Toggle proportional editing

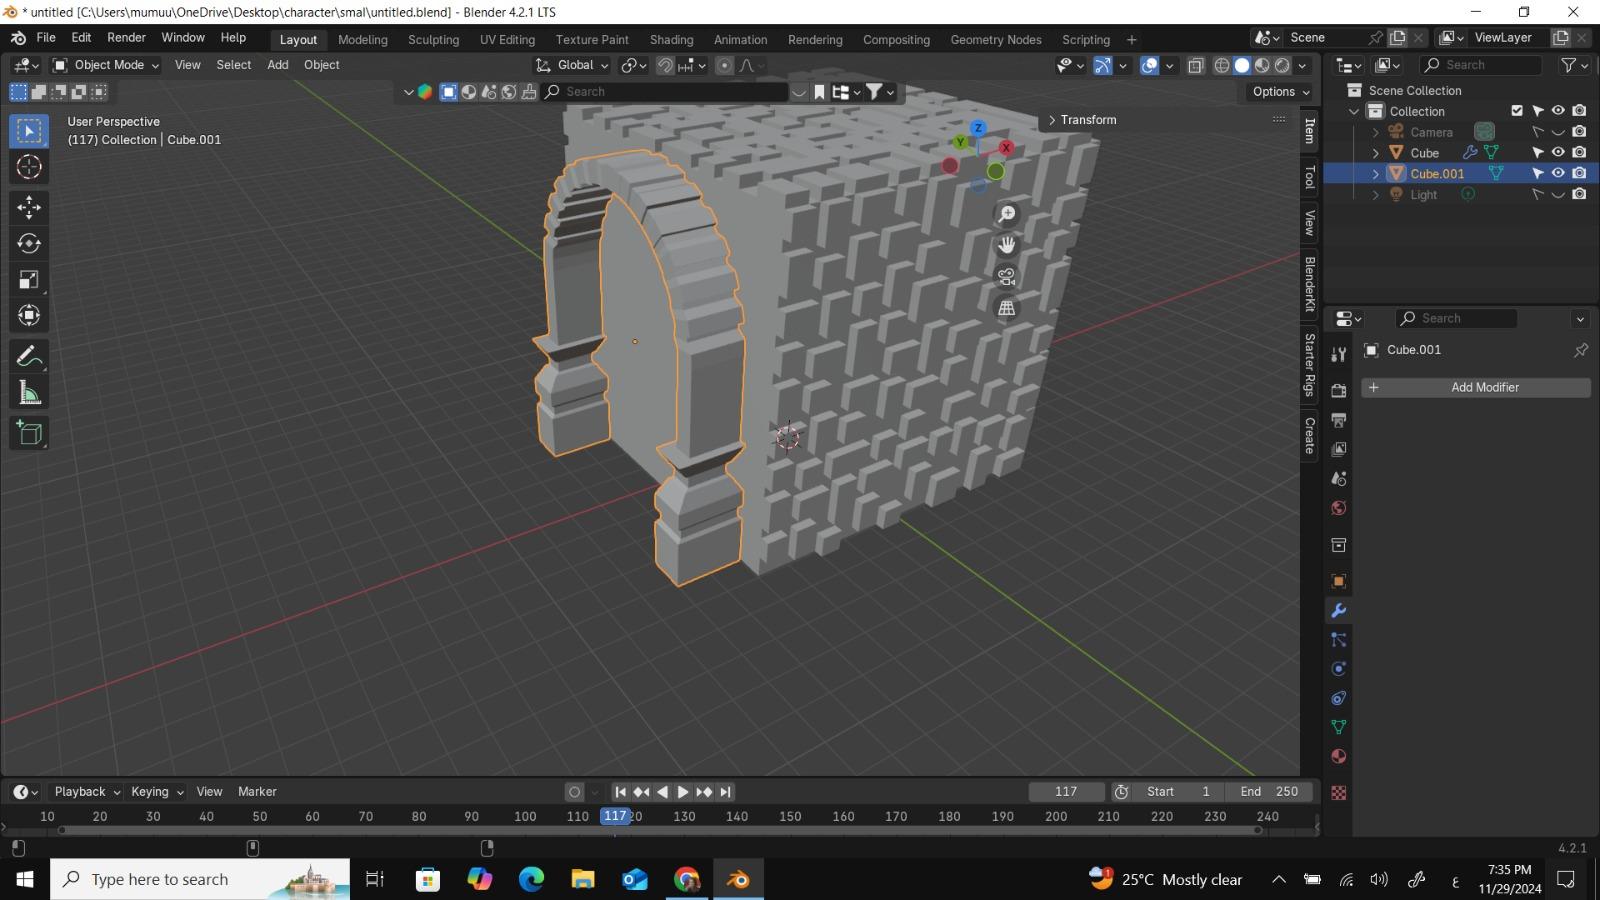pyautogui.click(x=725, y=65)
